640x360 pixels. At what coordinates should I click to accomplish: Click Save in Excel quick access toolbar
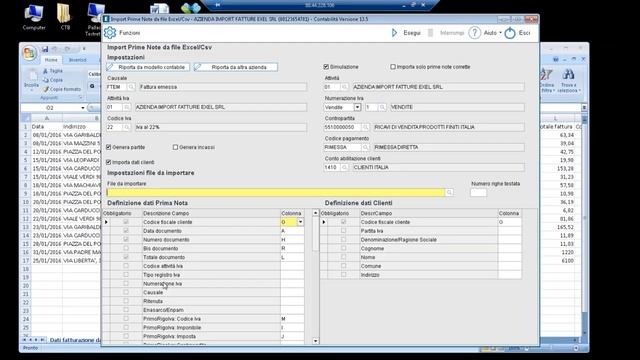tap(45, 49)
